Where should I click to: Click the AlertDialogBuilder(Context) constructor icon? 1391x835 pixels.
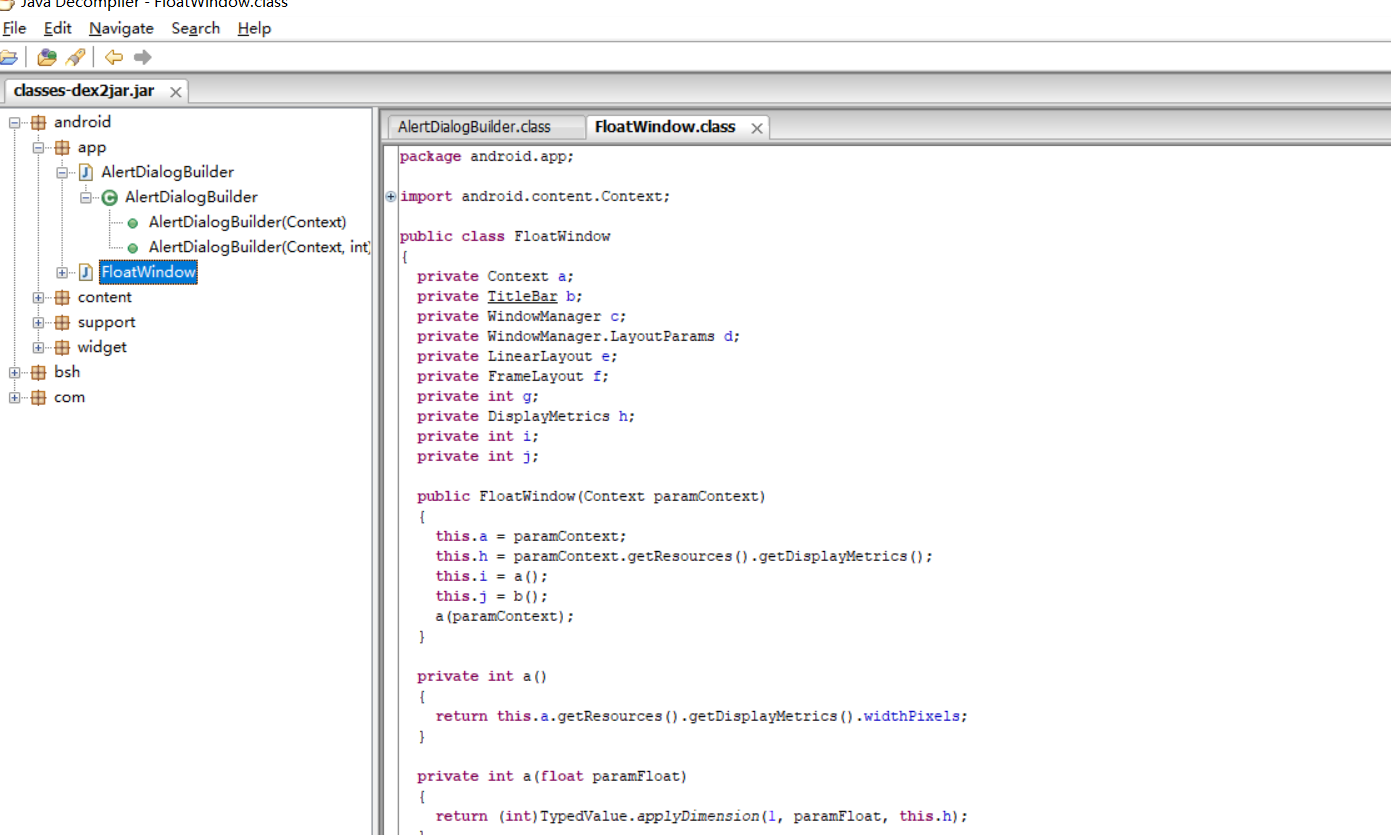click(x=133, y=223)
